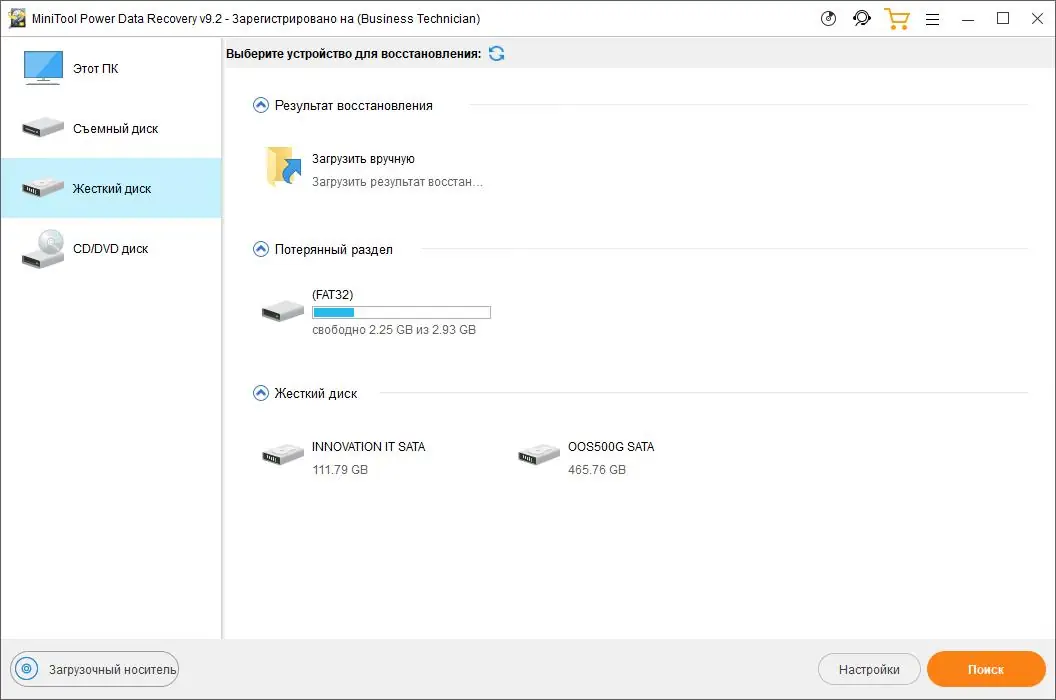The image size is (1056, 700).
Task: Click the Поиск scan button
Action: pos(986,669)
